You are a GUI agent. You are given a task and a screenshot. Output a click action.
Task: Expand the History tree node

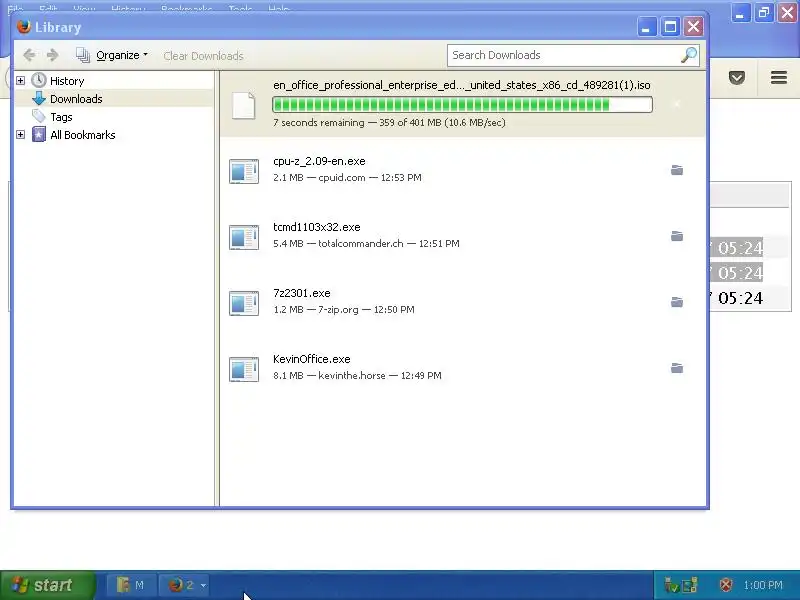pyautogui.click(x=20, y=81)
